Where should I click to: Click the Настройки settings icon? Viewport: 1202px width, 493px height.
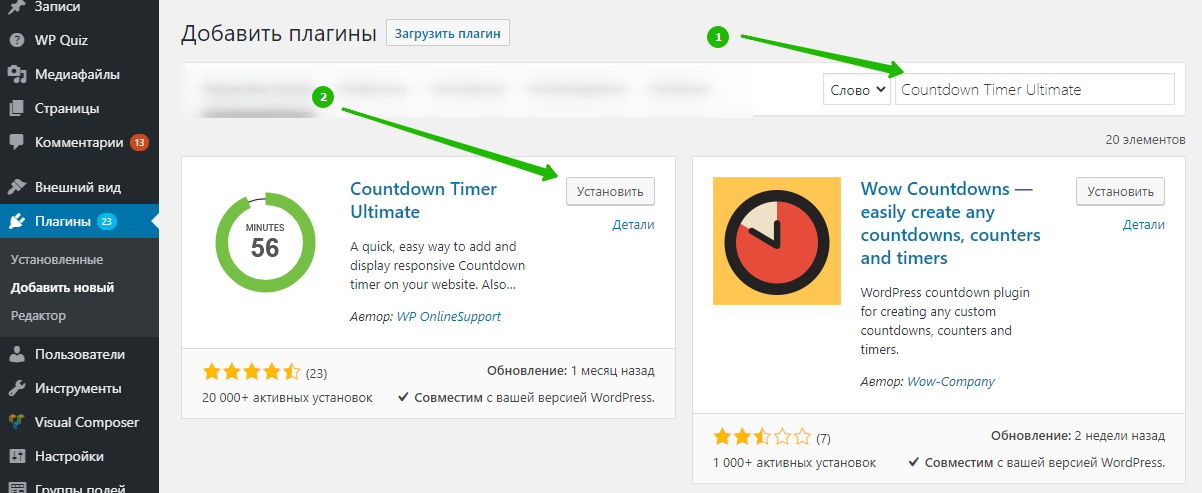point(16,456)
